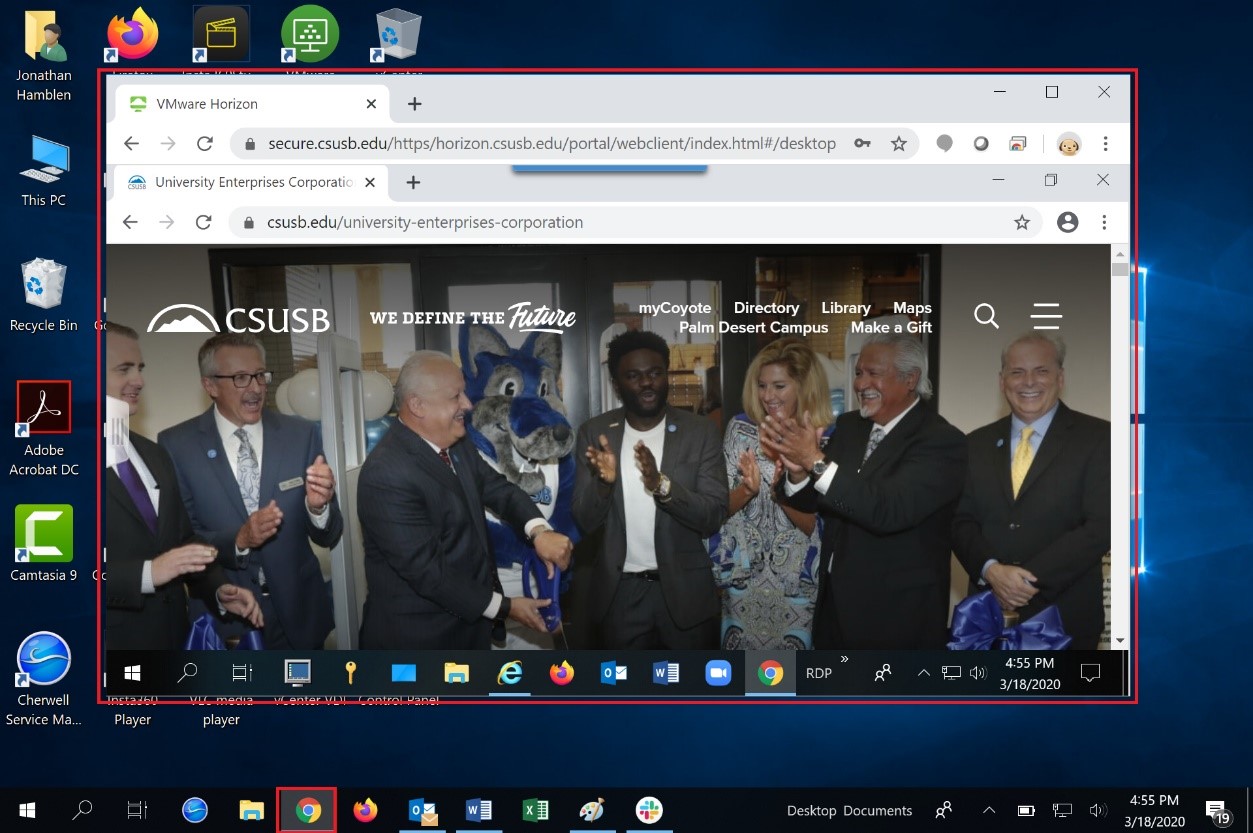Expand the CSUSB hamburger menu
Image resolution: width=1253 pixels, height=833 pixels.
coord(1046,317)
